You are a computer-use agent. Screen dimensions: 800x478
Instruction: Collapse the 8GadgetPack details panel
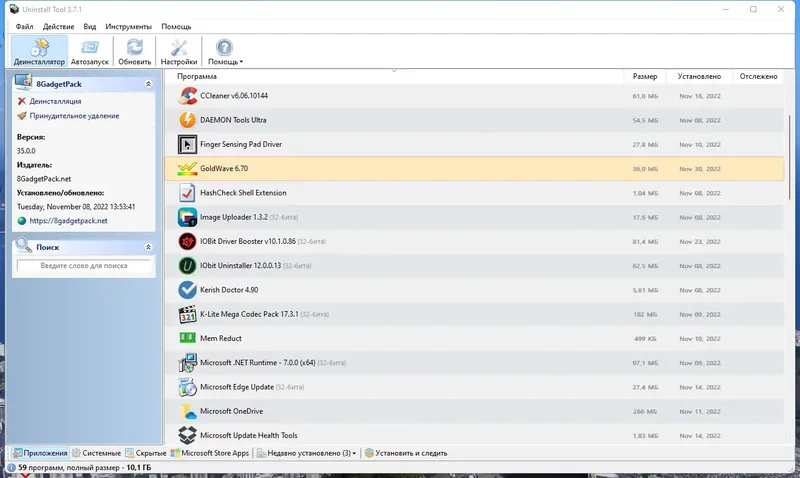(x=148, y=84)
